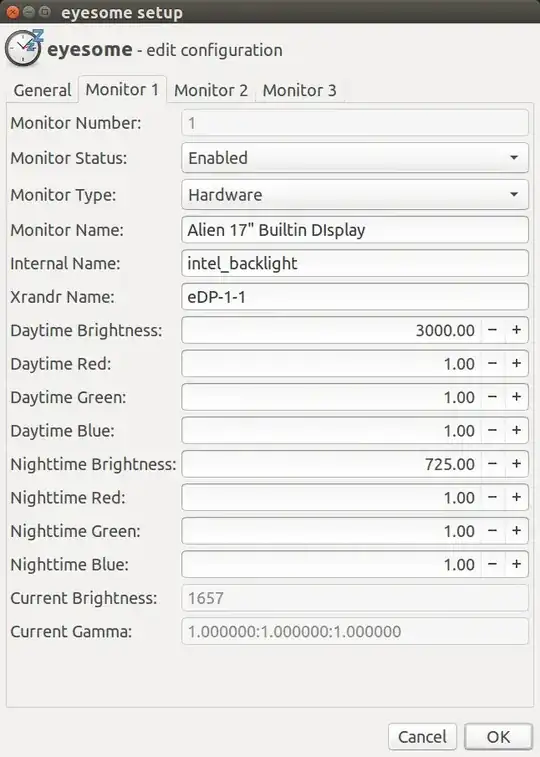Click the Xrandr Name label

62,296
